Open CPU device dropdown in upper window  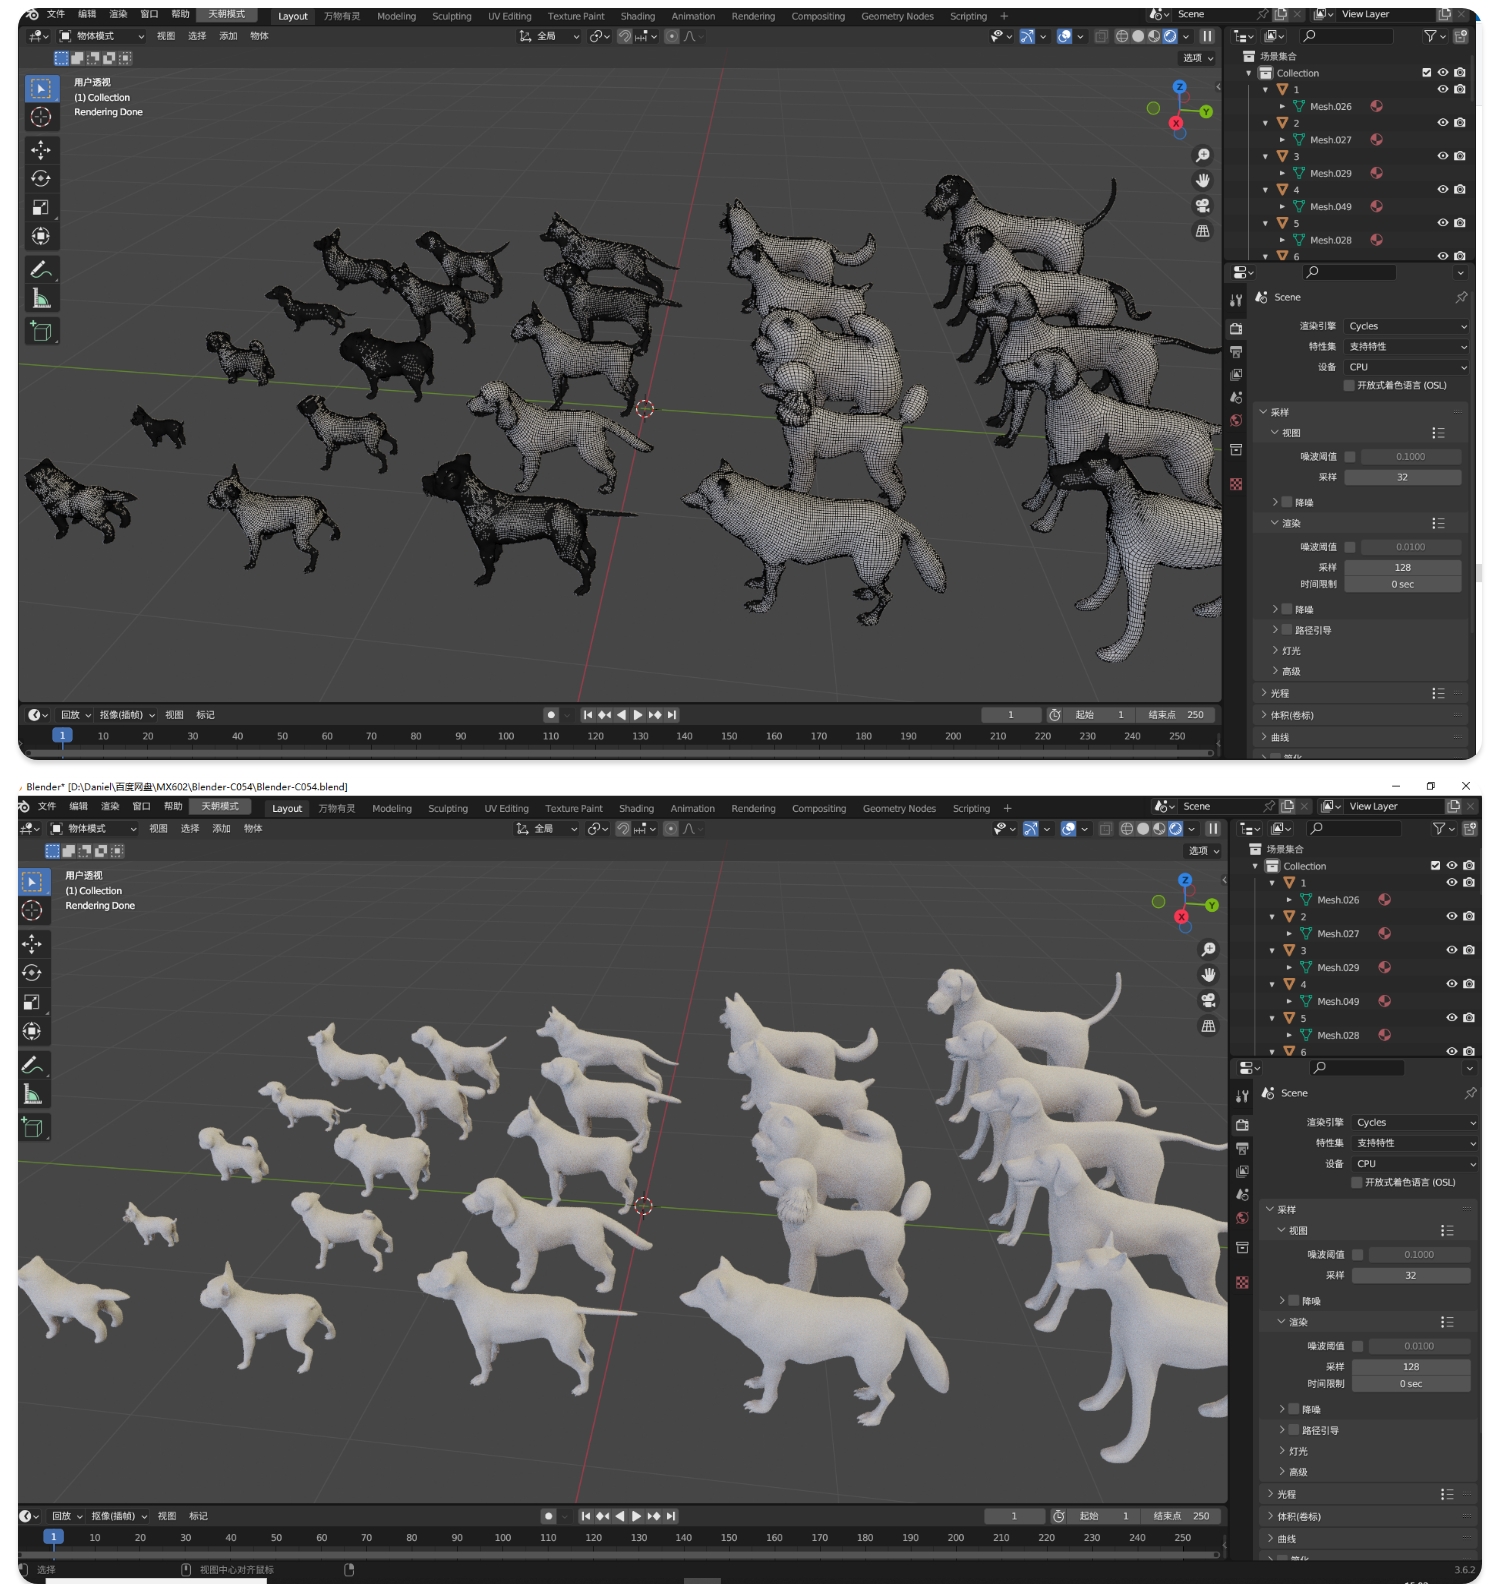1407,367
